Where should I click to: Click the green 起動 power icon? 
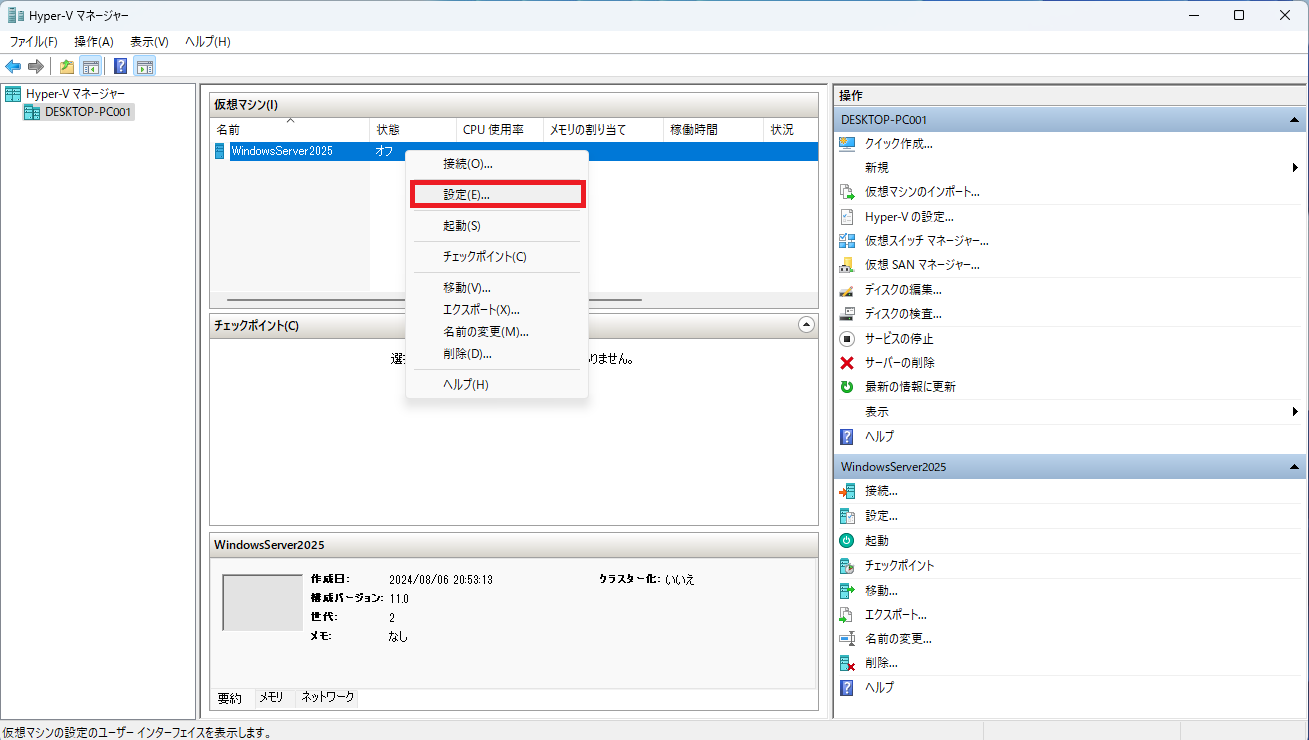(x=847, y=540)
